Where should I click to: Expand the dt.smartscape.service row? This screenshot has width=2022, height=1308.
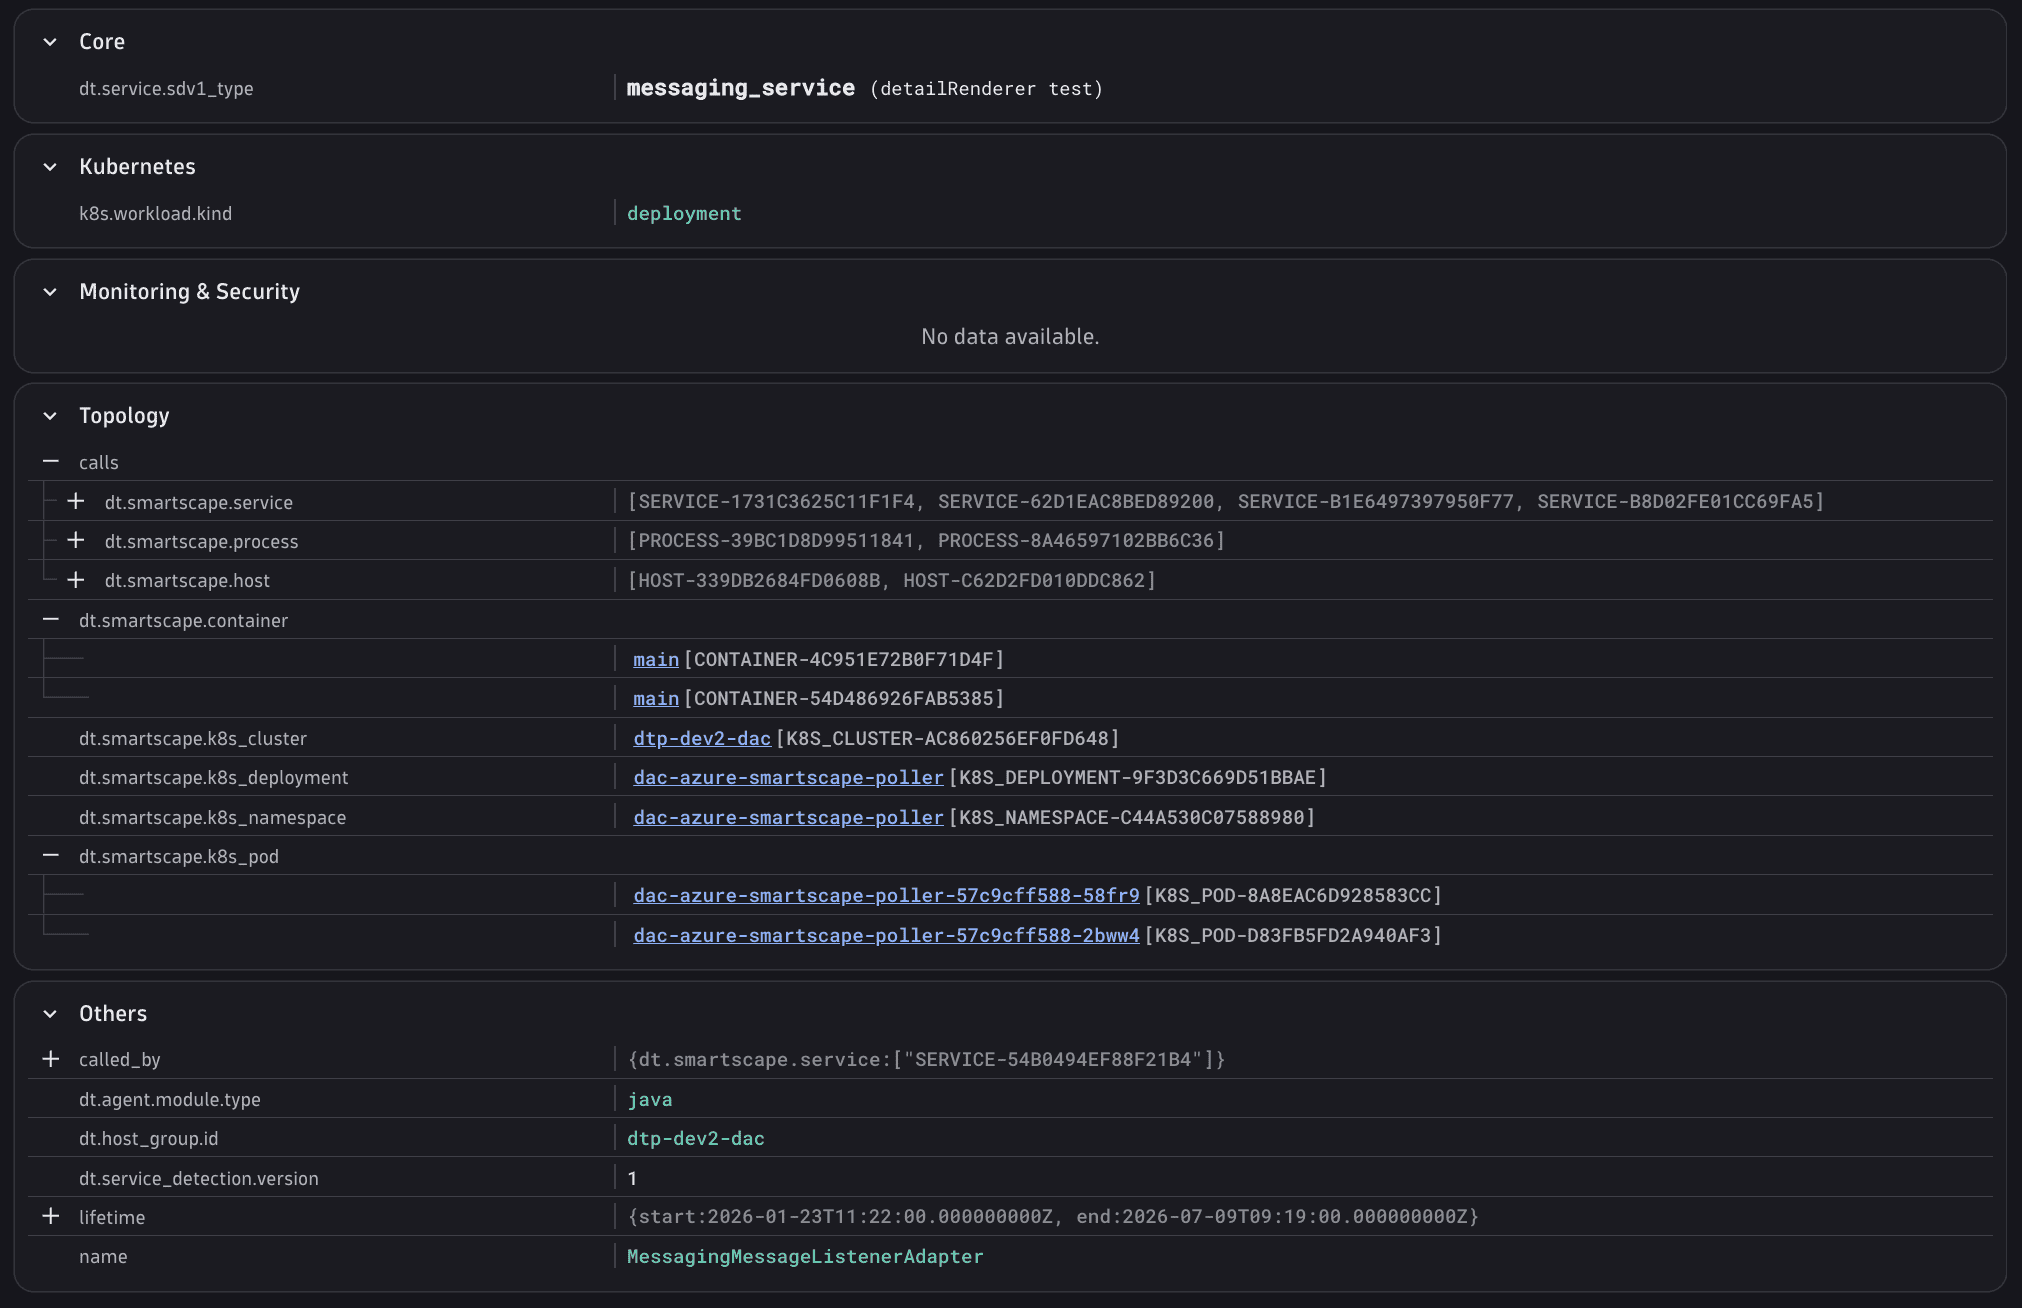(x=76, y=502)
